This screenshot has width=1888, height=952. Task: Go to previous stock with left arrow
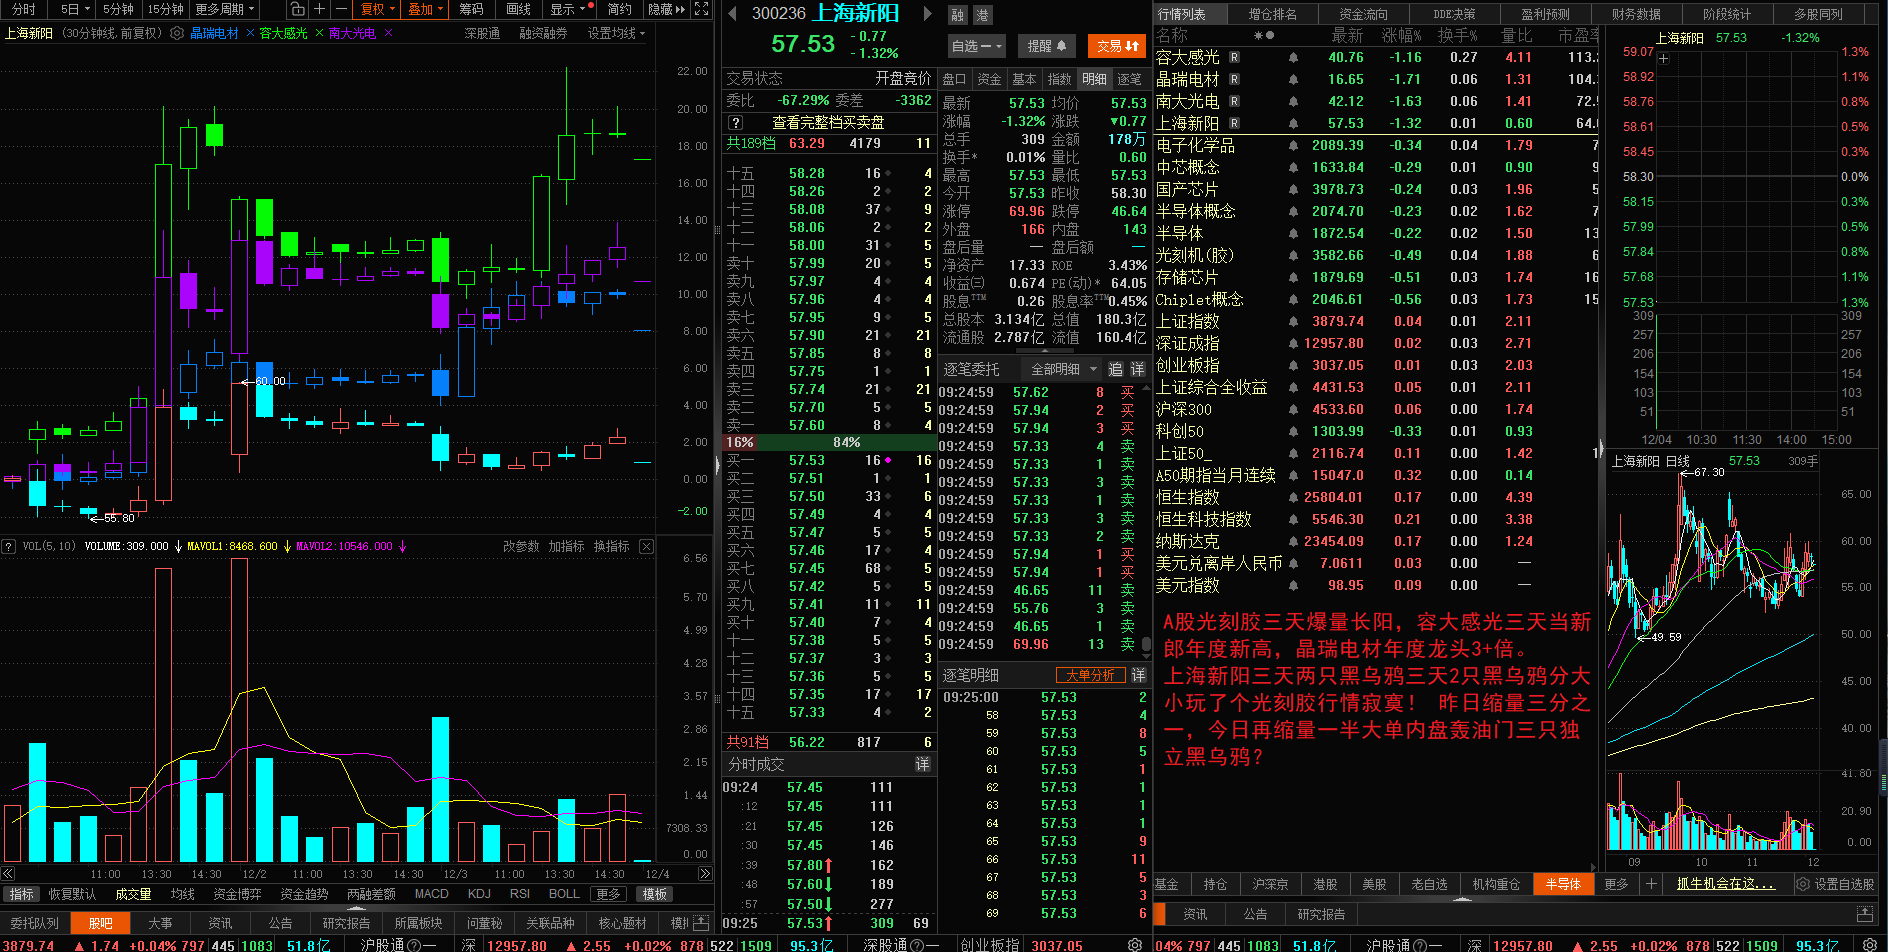click(x=732, y=13)
